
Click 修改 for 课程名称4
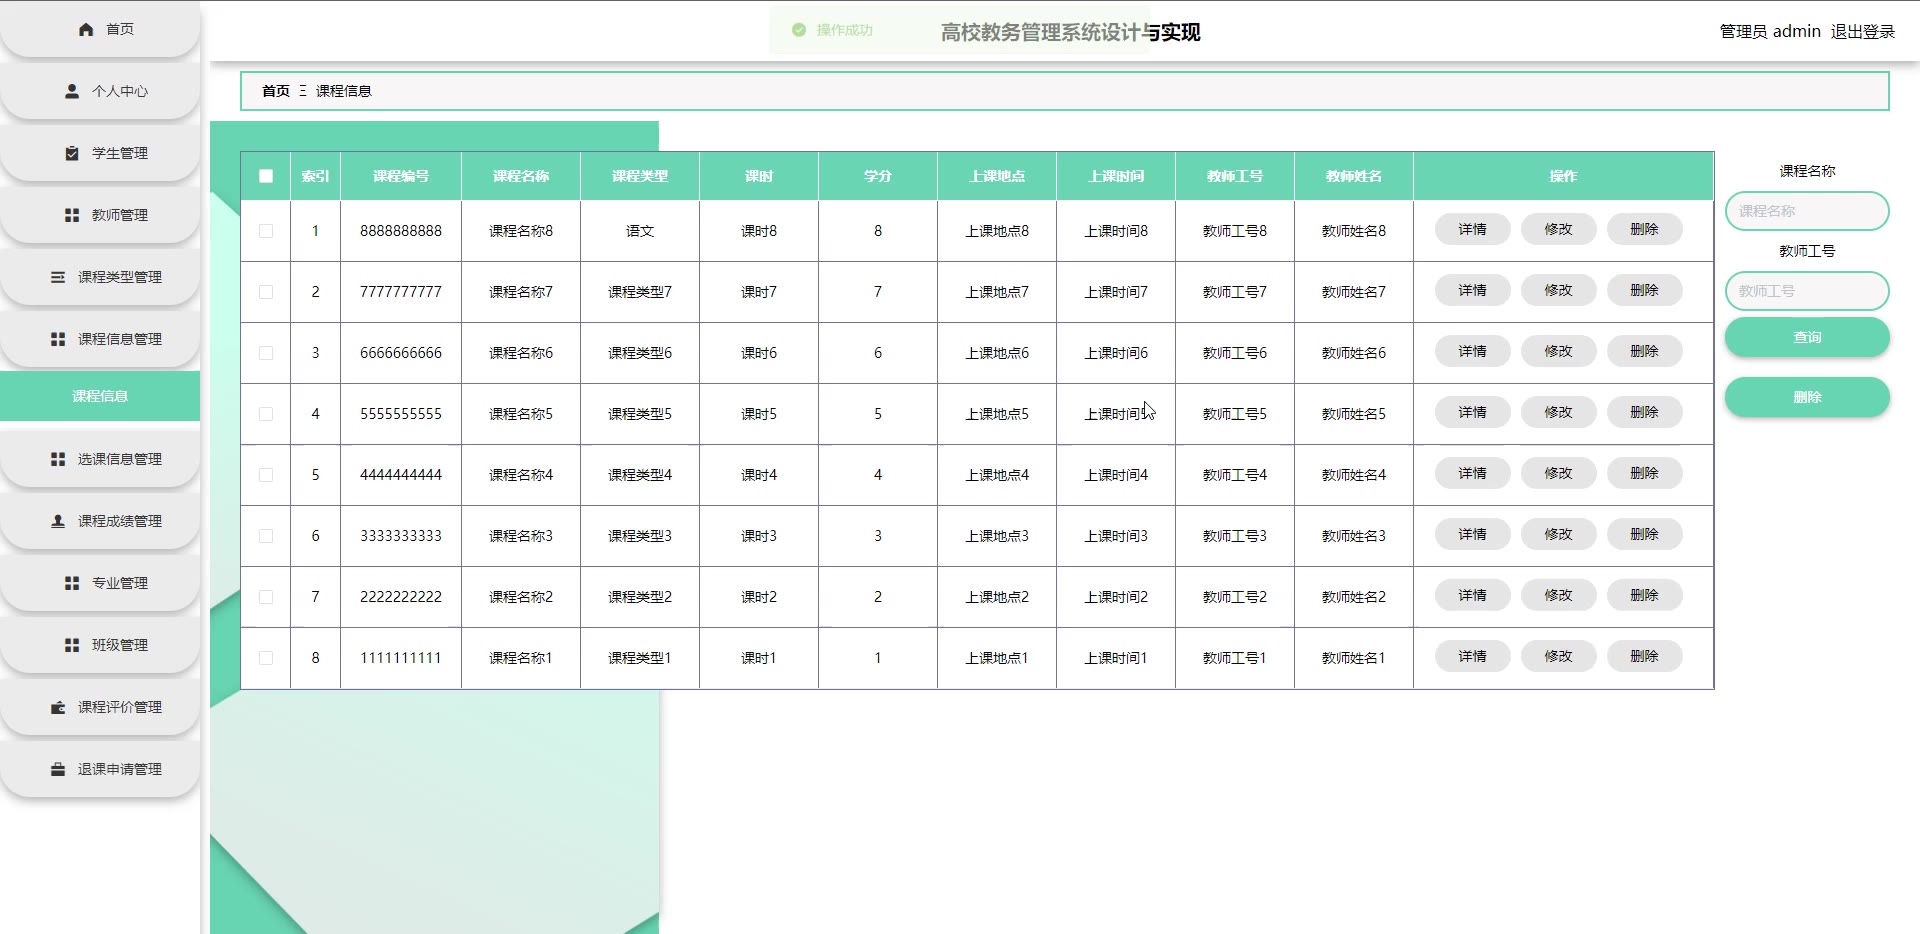click(1558, 474)
